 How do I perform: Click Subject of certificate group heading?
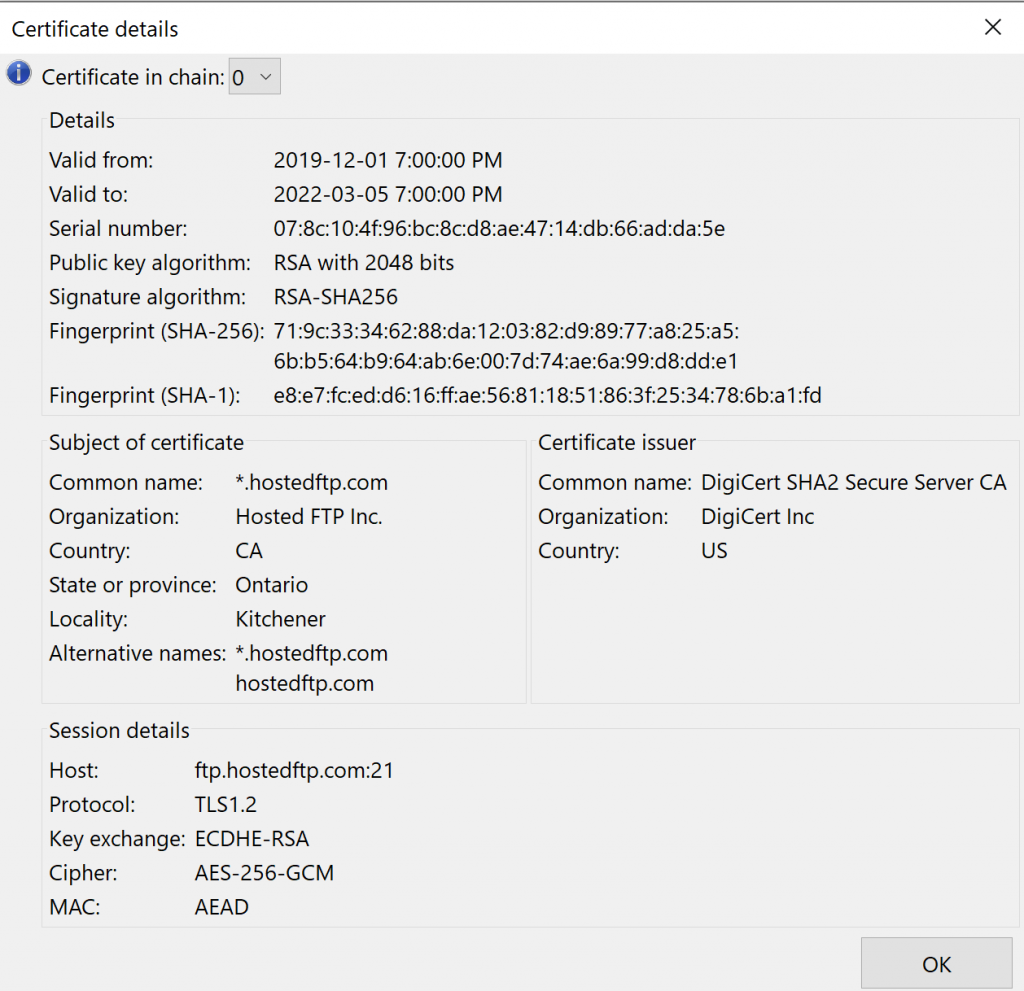146,442
